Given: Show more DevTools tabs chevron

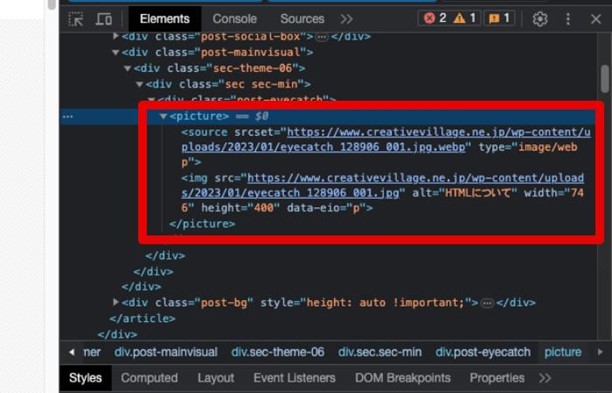Looking at the screenshot, I should [346, 19].
